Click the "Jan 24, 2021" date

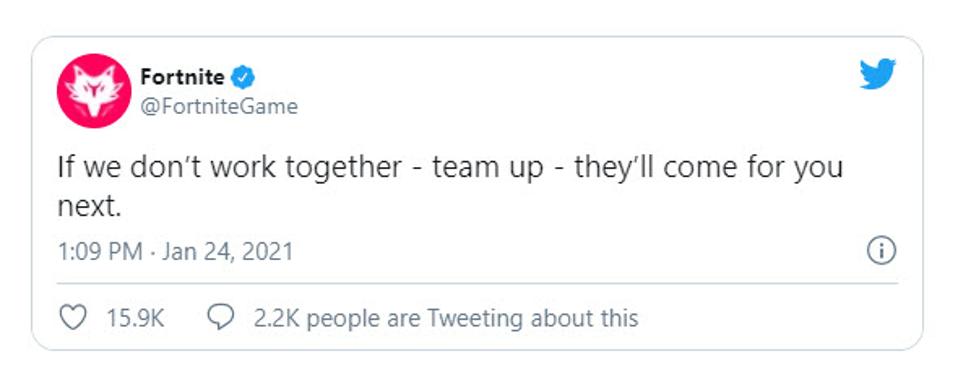tap(227, 252)
